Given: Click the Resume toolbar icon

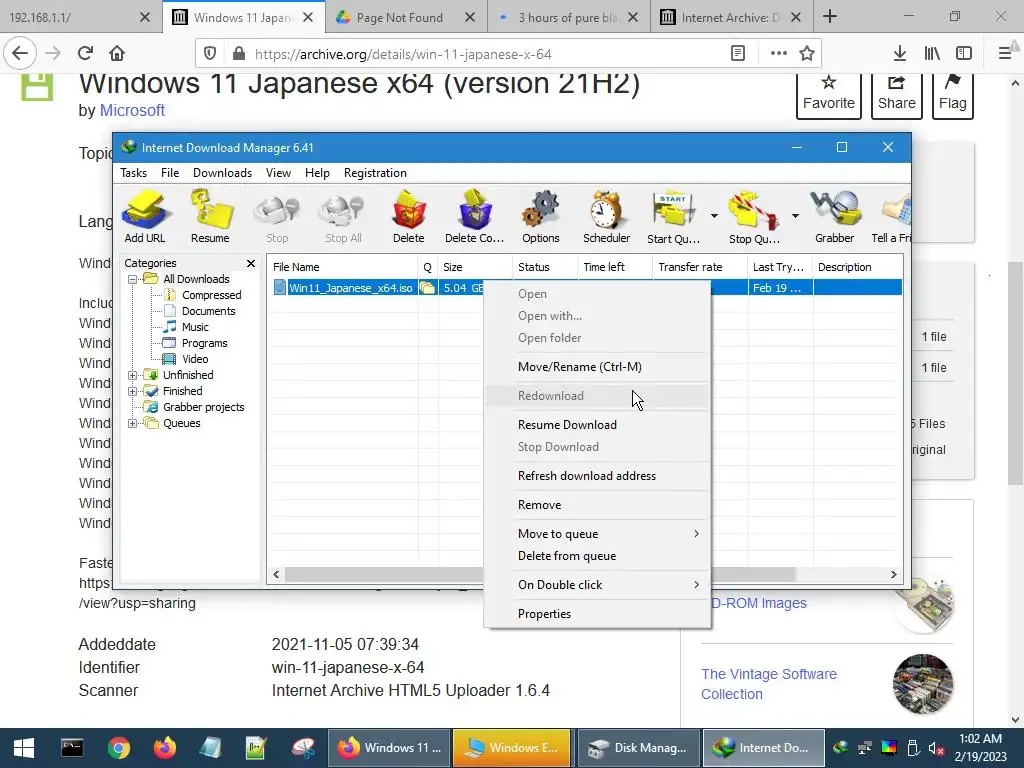Looking at the screenshot, I should pos(210,217).
